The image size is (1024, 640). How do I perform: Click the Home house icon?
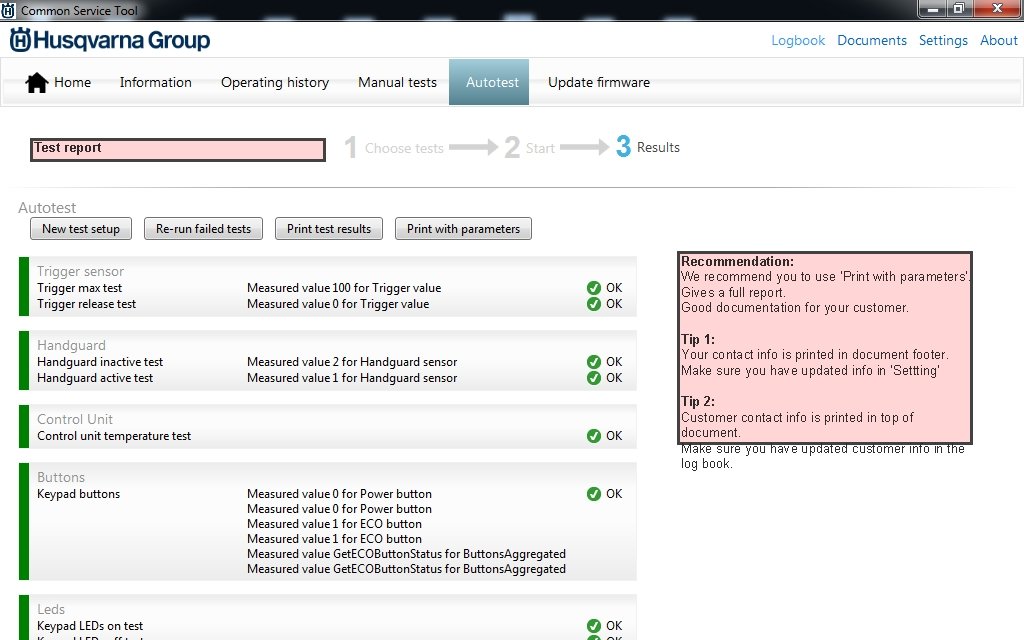pos(37,82)
